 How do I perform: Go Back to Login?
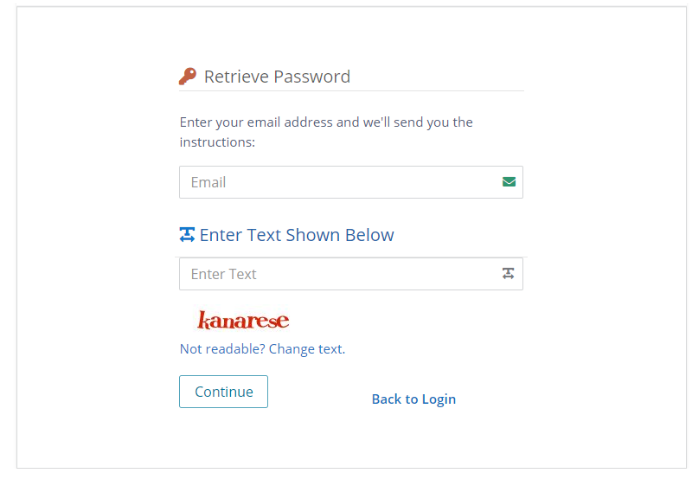[x=413, y=399]
